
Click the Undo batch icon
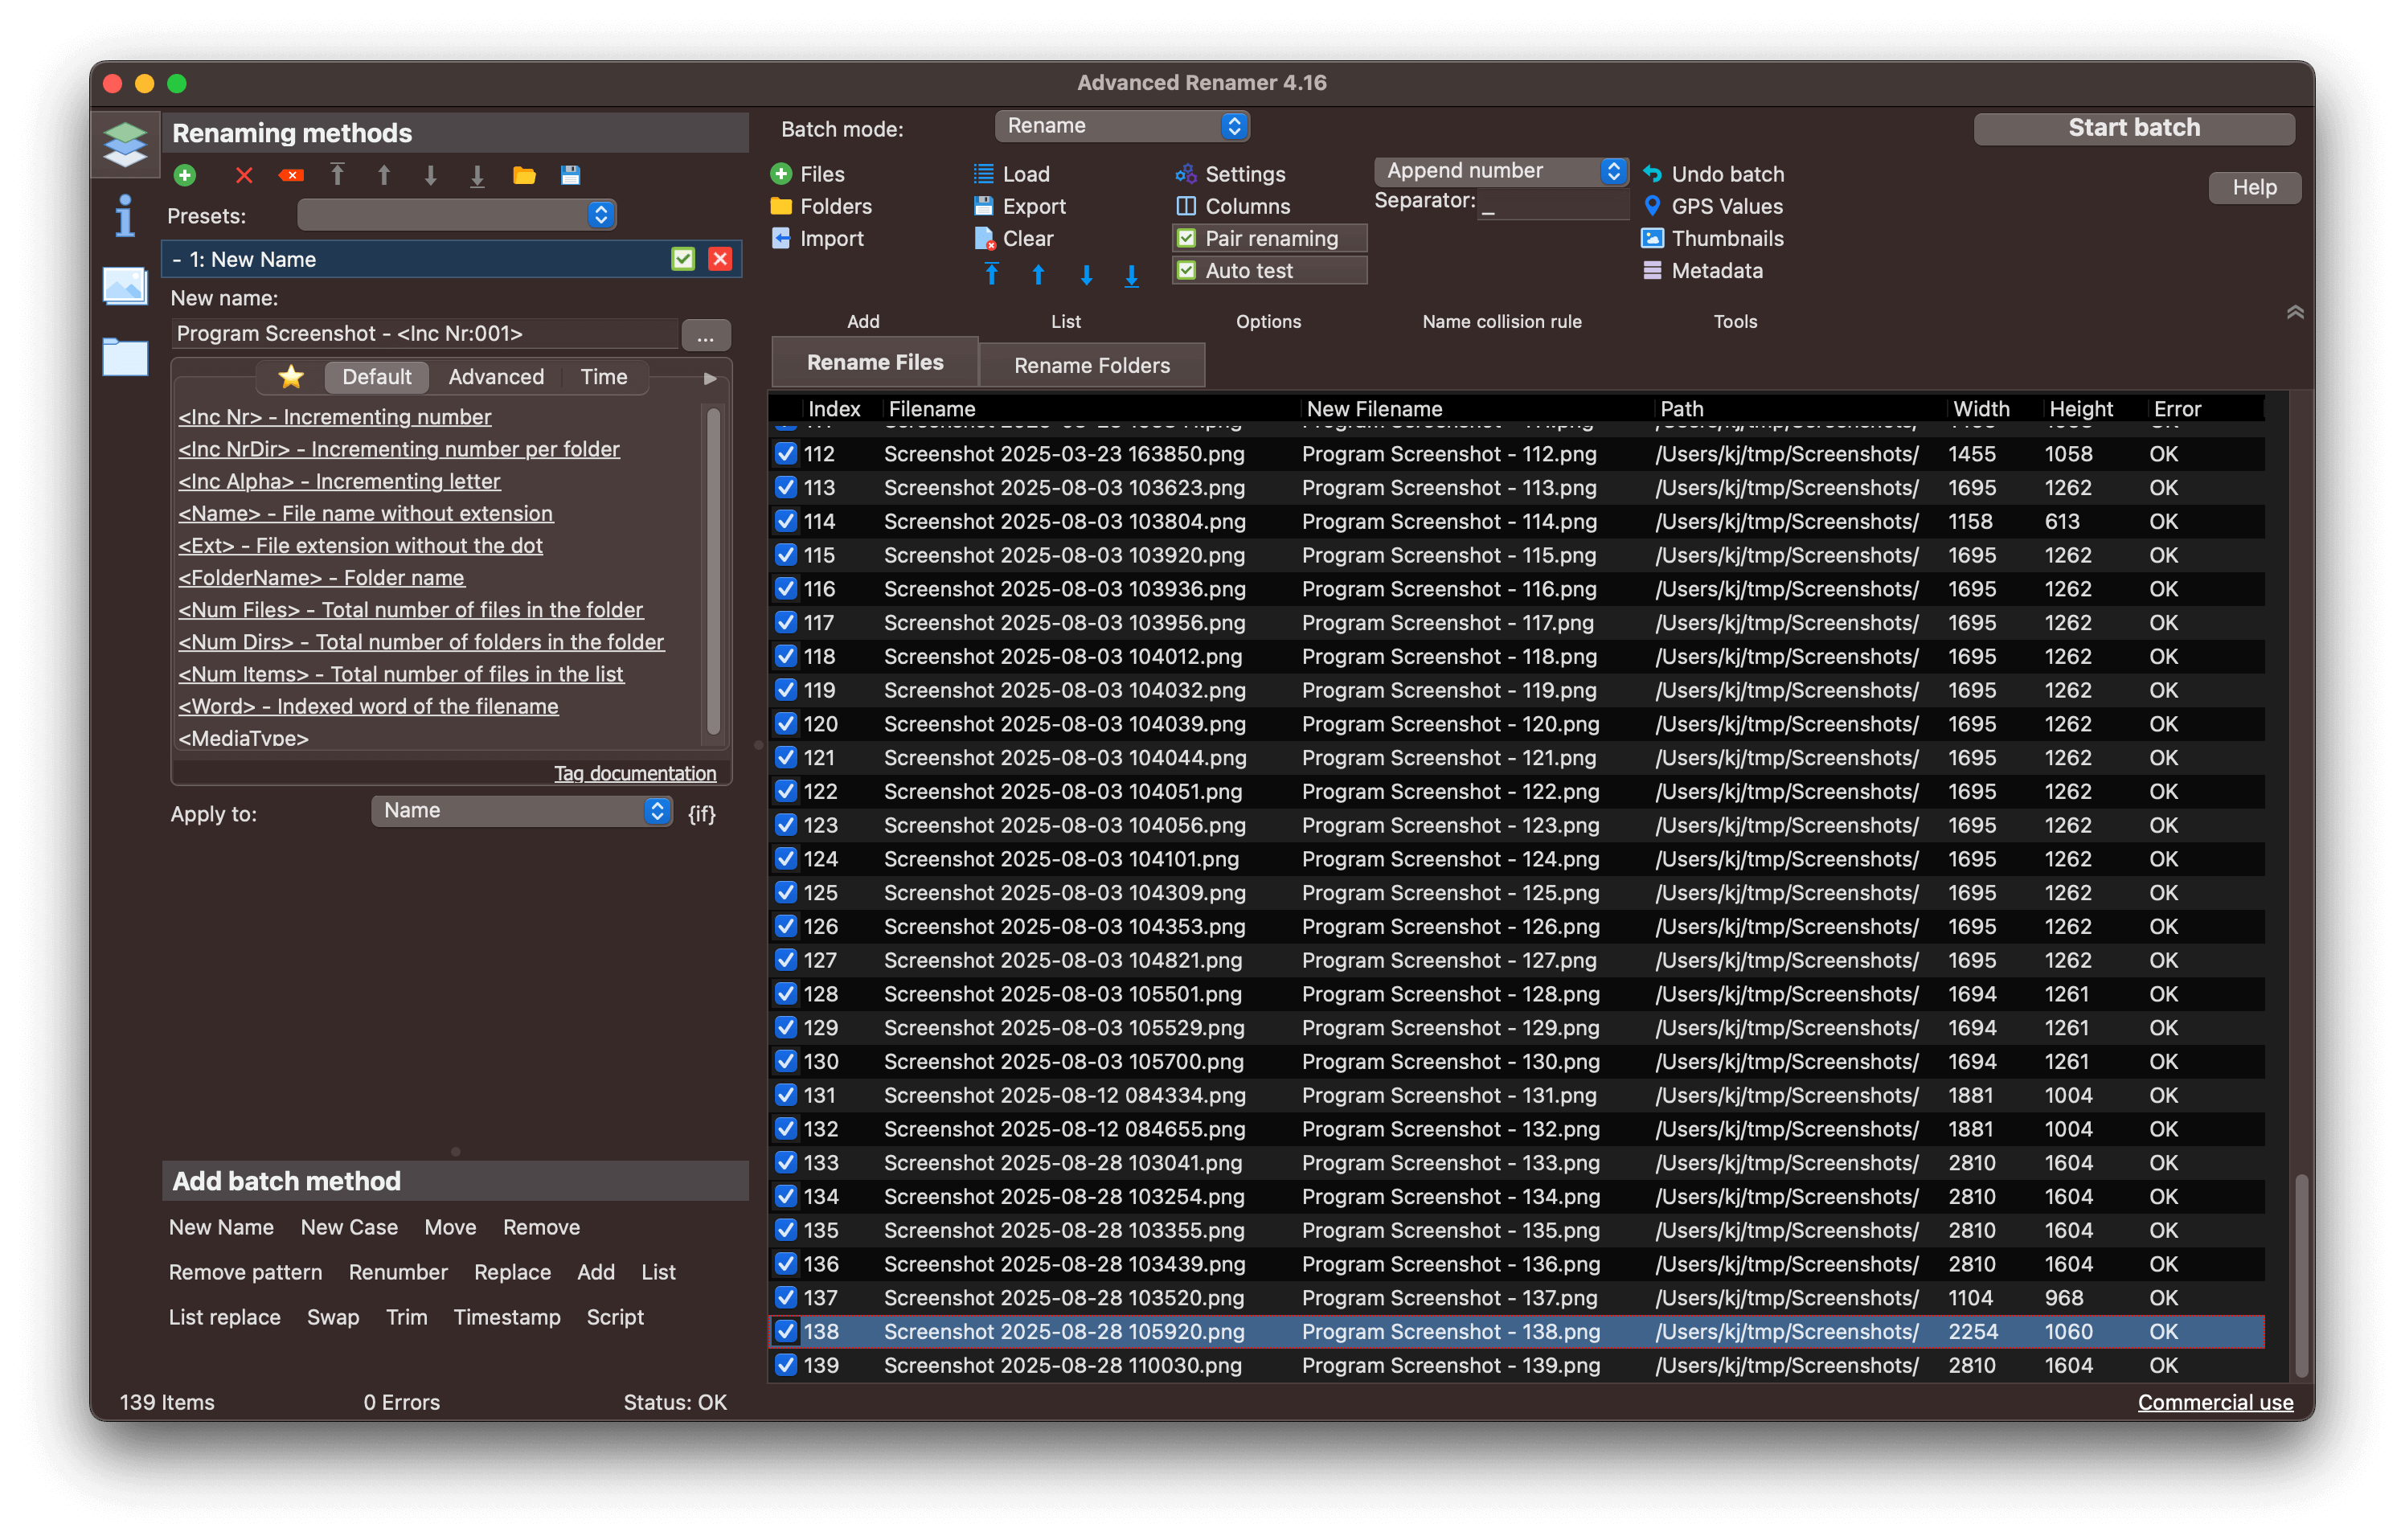click(1653, 174)
